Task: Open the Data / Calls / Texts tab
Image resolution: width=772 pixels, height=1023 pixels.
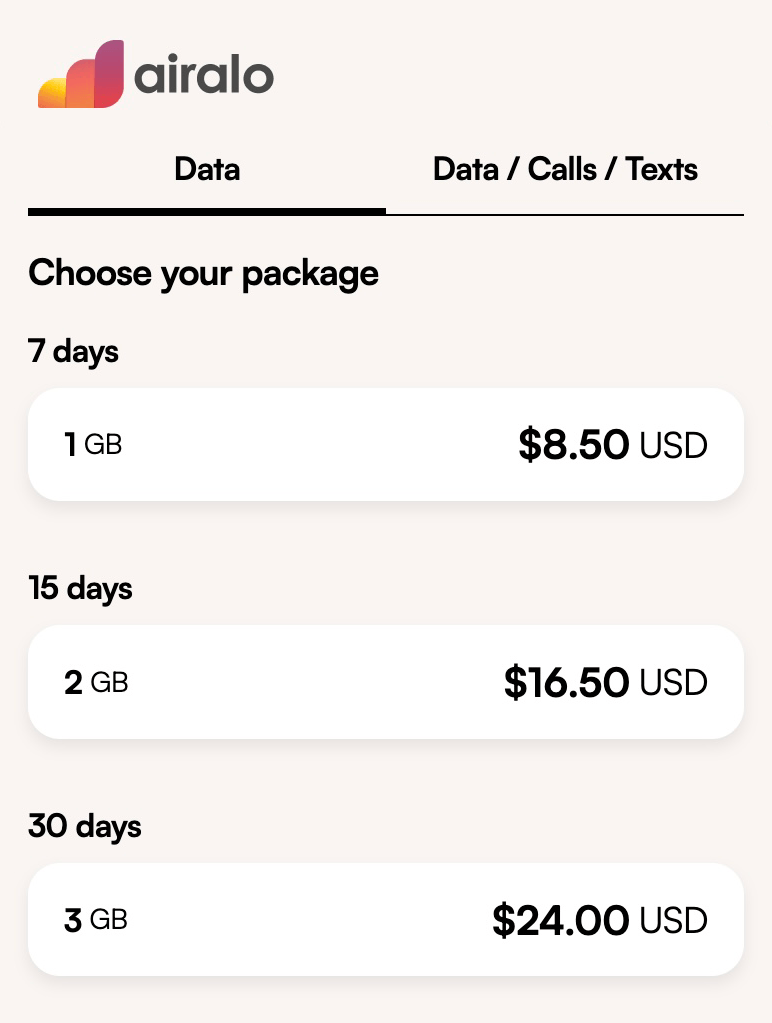Action: tap(565, 169)
